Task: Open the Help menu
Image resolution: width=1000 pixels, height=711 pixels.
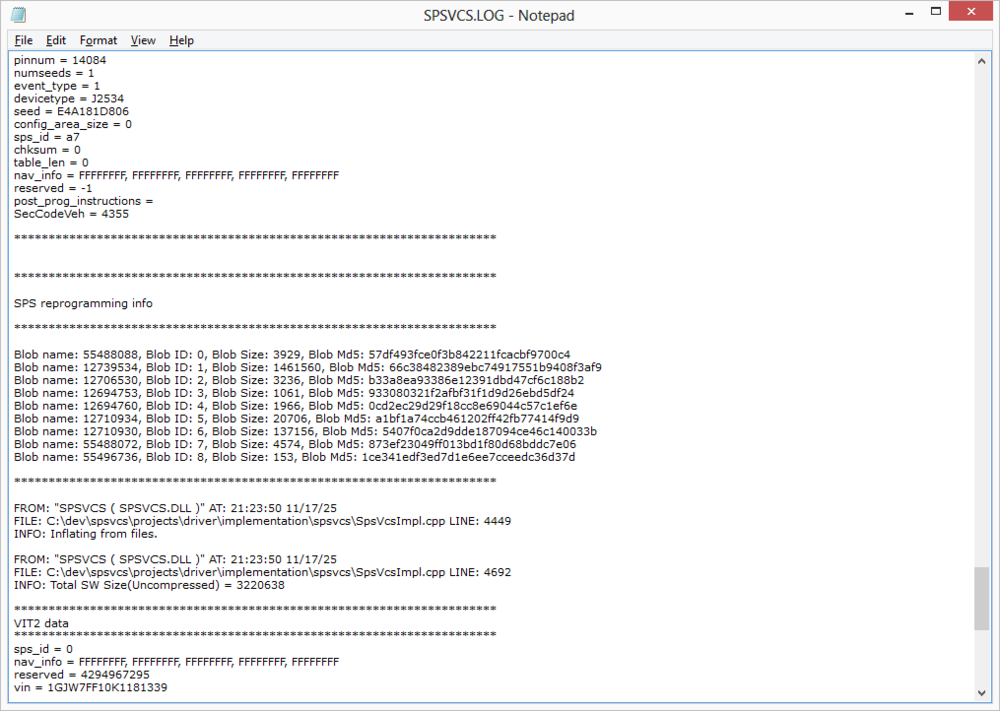Action: point(181,40)
